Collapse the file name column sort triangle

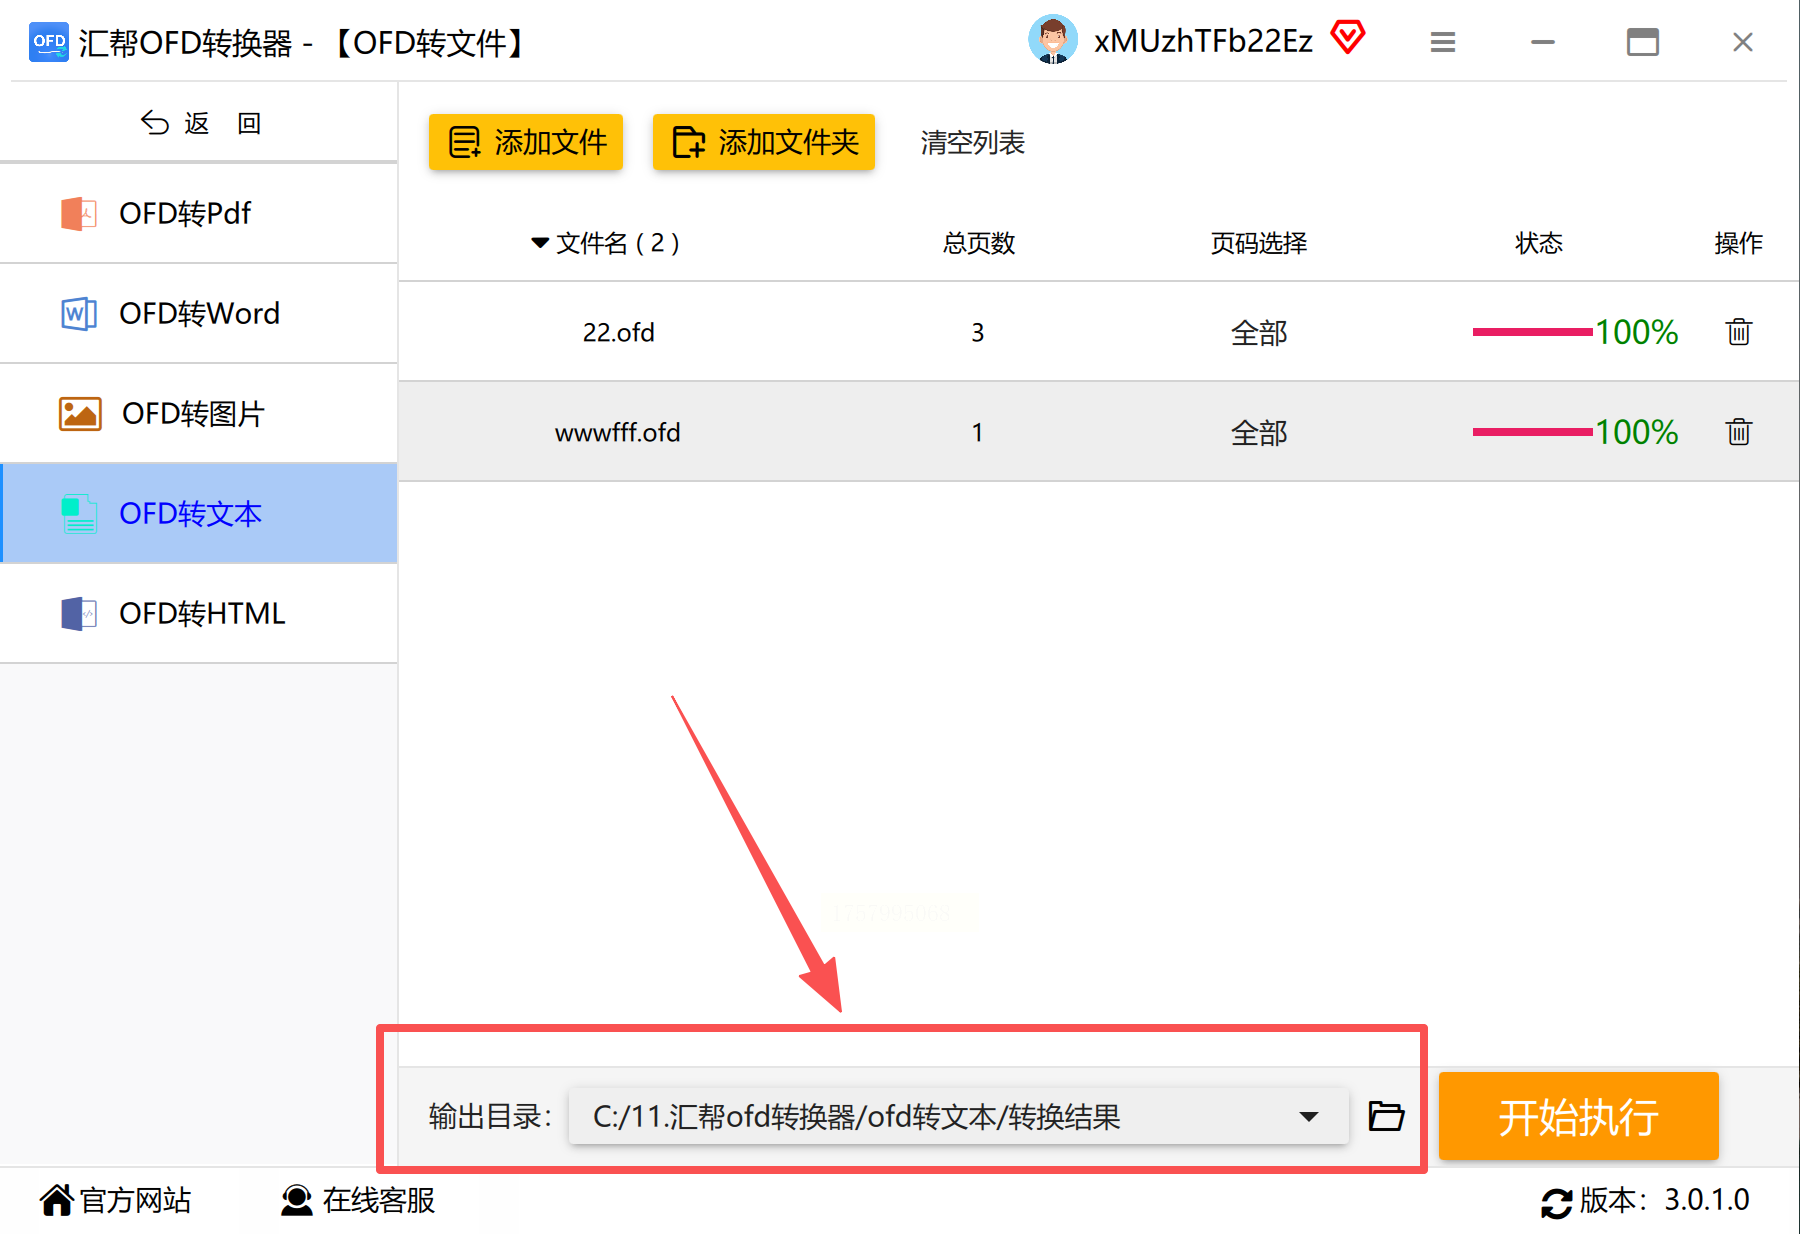540,243
